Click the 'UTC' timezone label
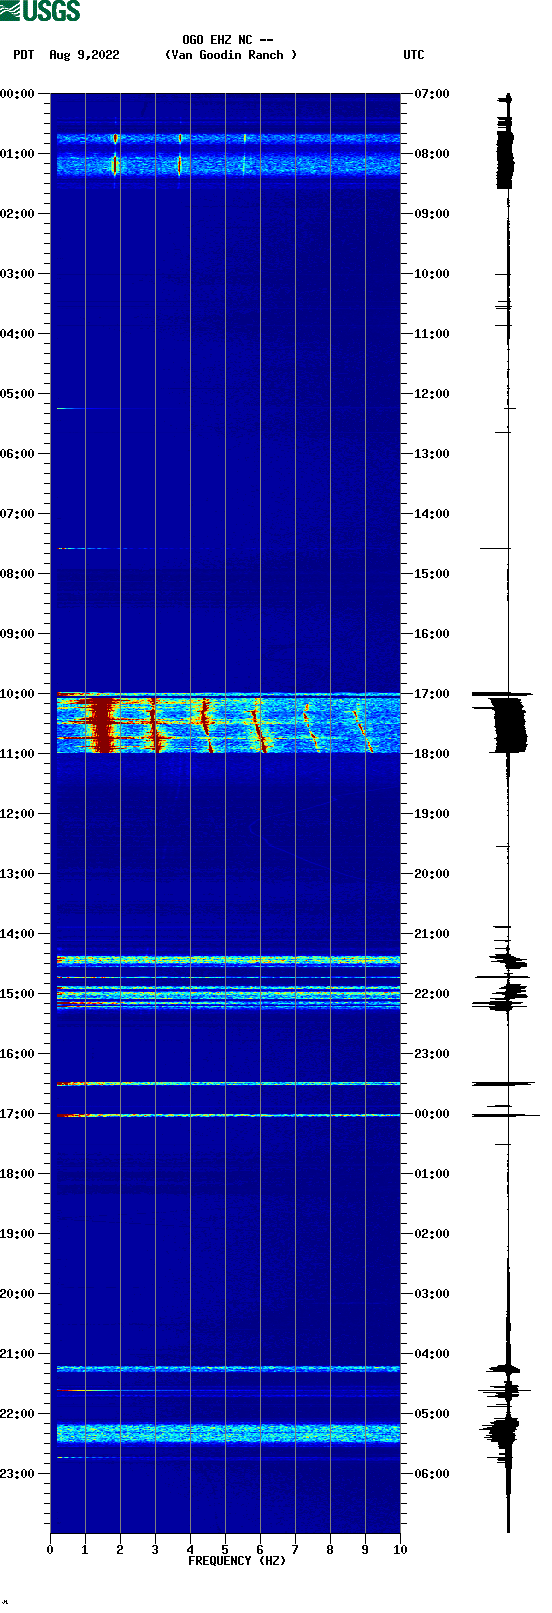This screenshot has width=552, height=1613. [414, 55]
